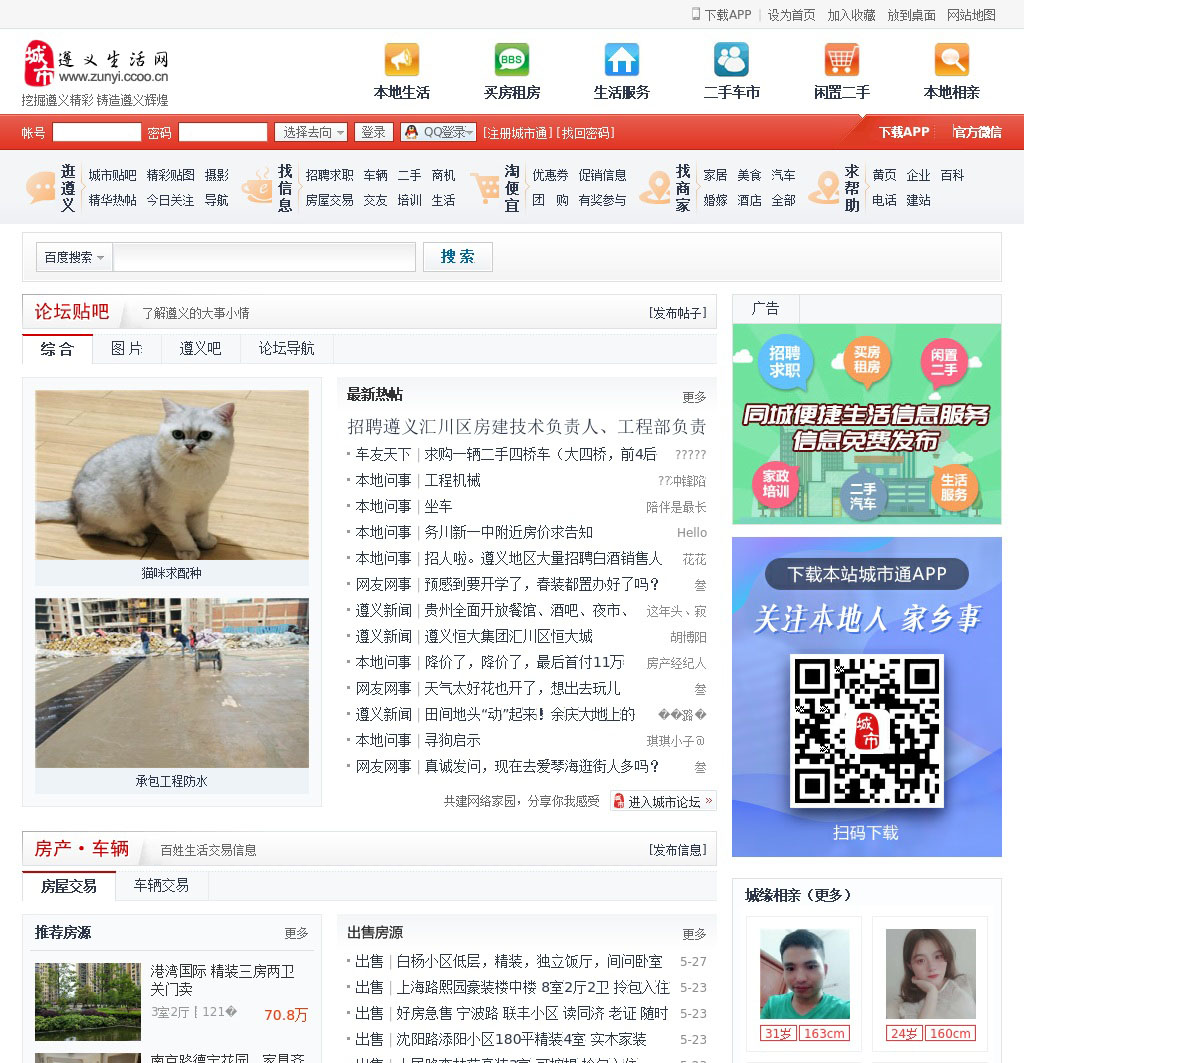Viewport: 1200px width, 1063px height.
Task: Click the 求帮助 location pin icon
Action: pyautogui.click(x=825, y=188)
